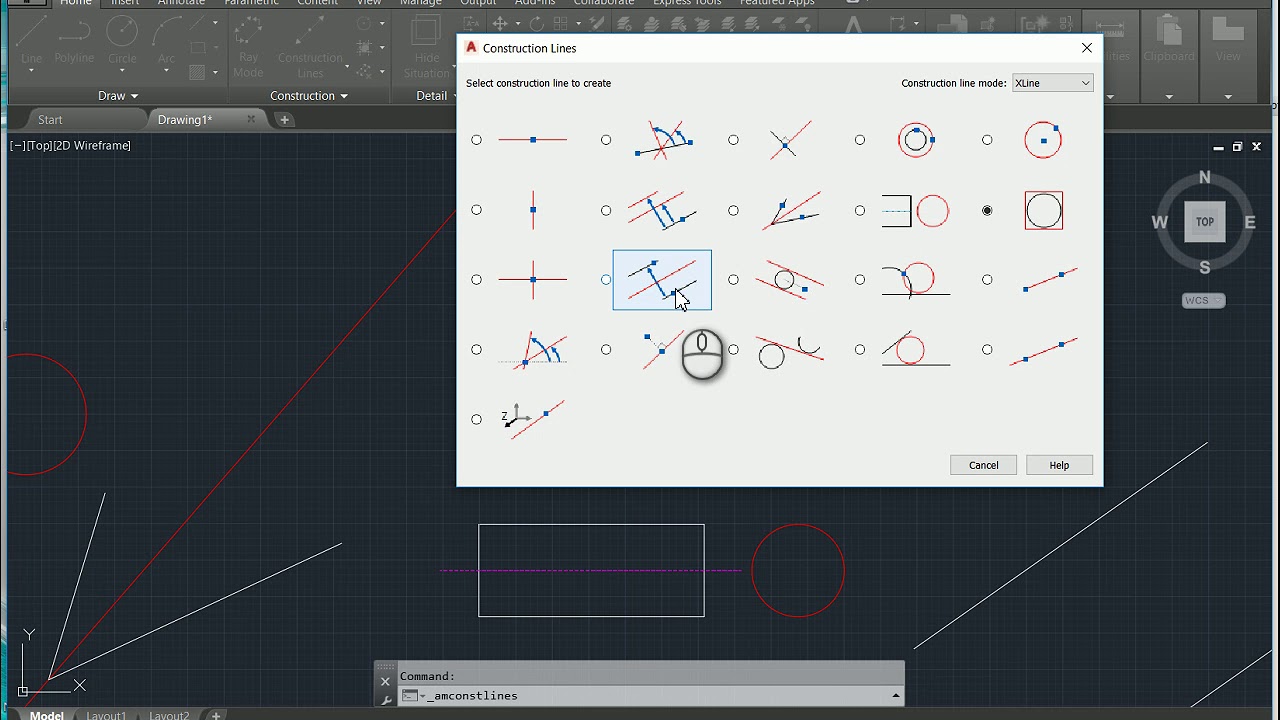Pick the circle tangent to arc and line icon
Viewport: 1280px width, 720px height.
[x=916, y=280]
